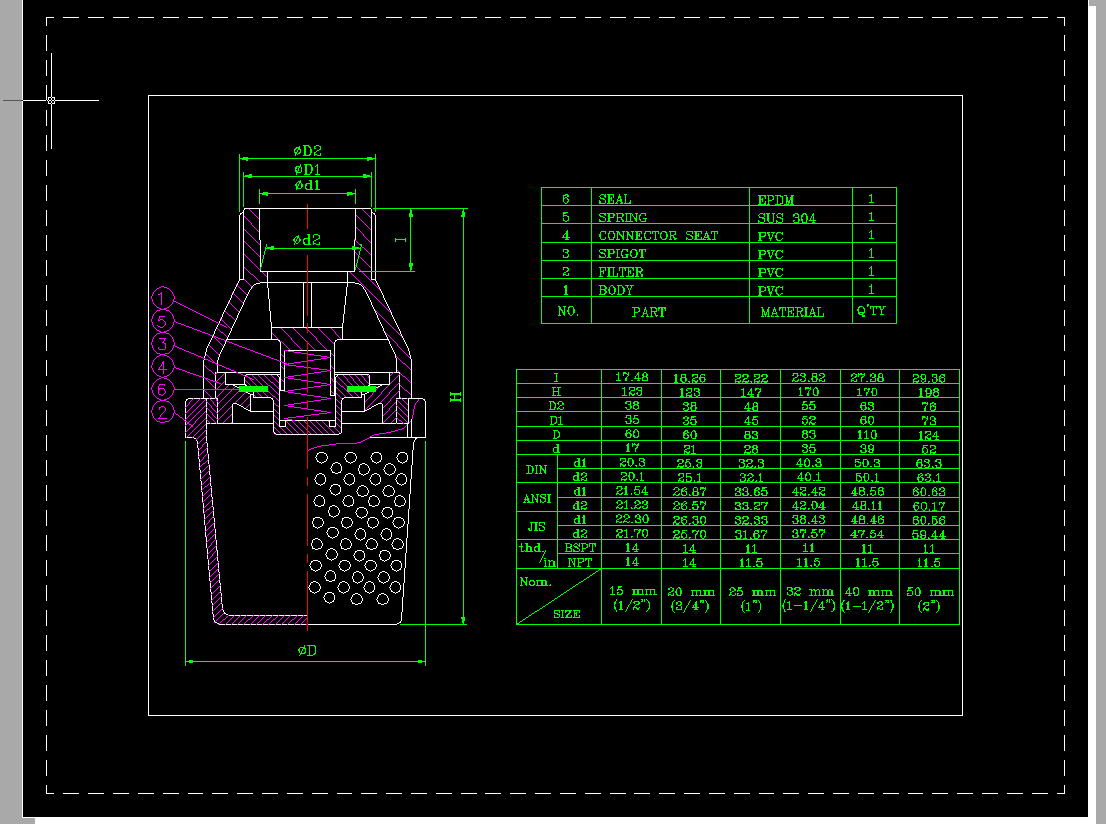The image size is (1106, 824).
Task: Click the 47.54 JIS d2 value
Action: [x=867, y=534]
